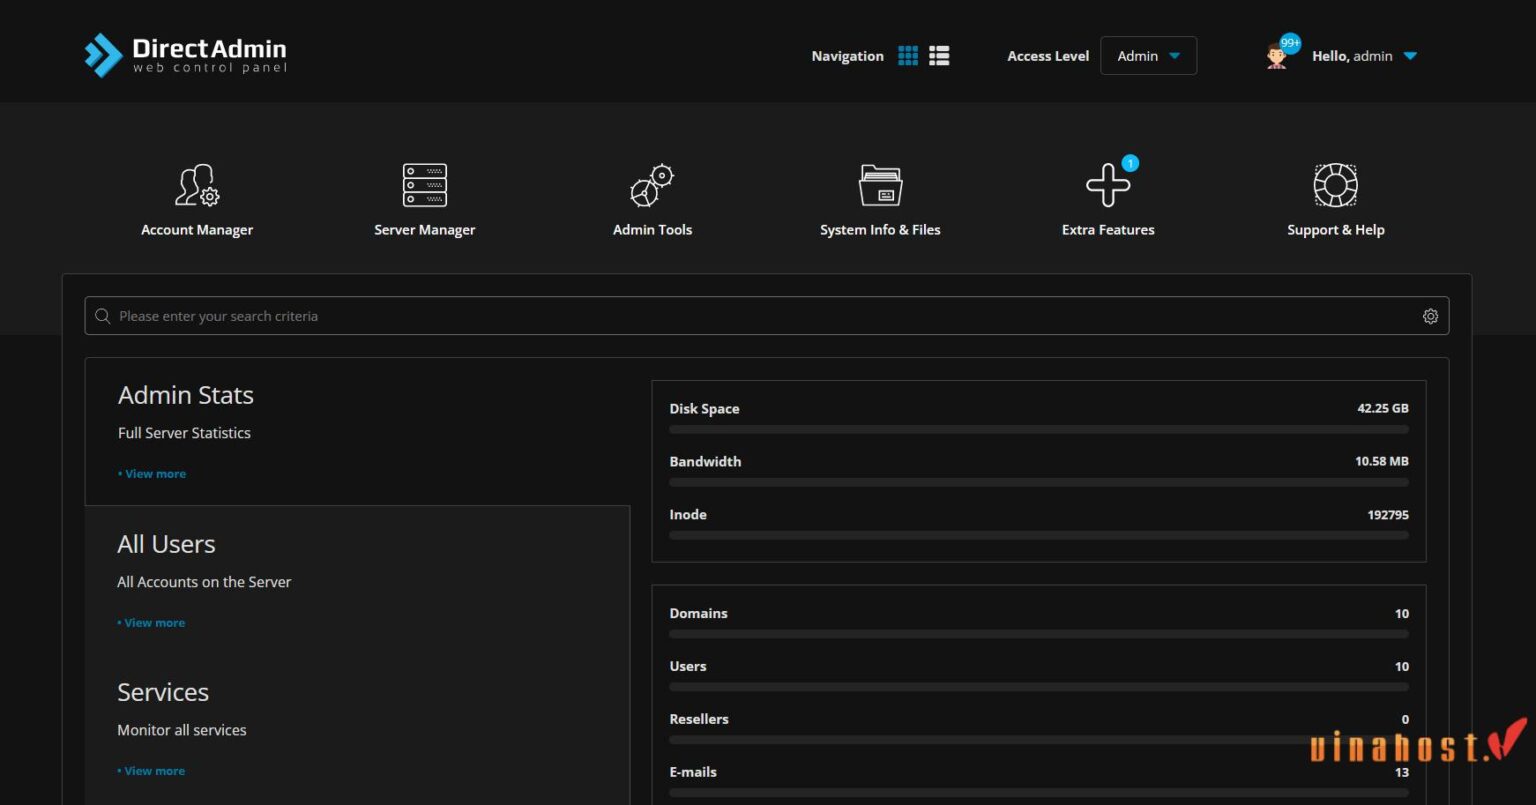Click View more under Admin Stats

[x=155, y=474]
